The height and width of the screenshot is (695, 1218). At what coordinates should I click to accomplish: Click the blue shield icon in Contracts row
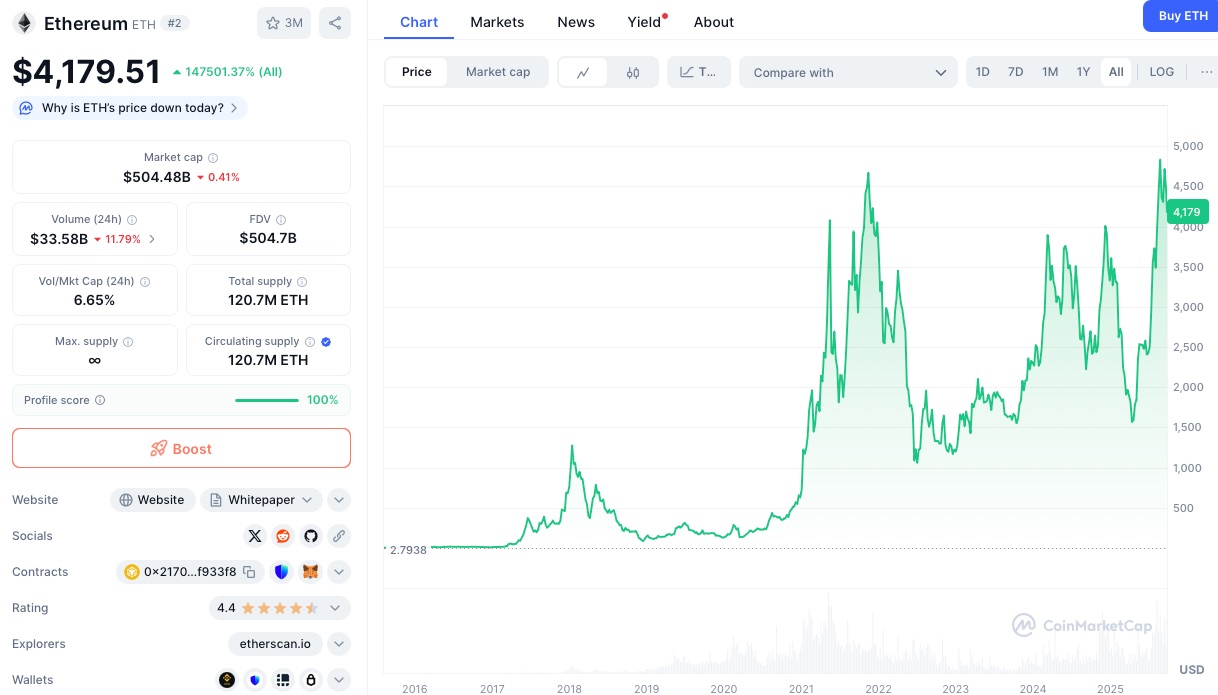pyautogui.click(x=281, y=572)
